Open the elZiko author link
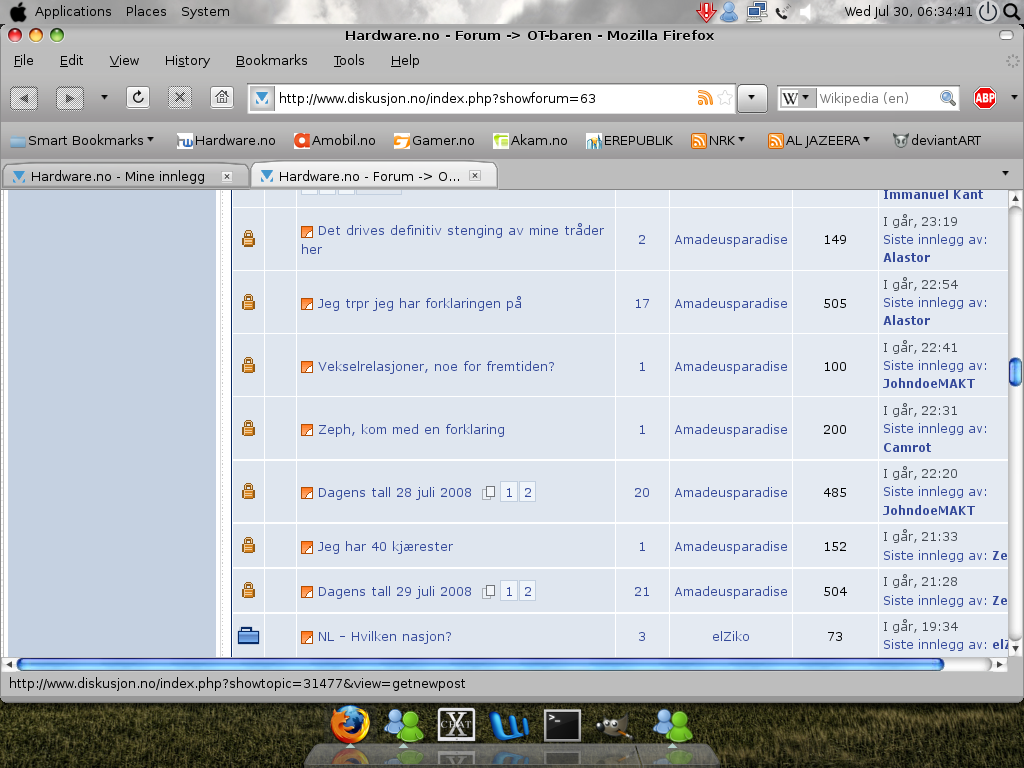 pyautogui.click(x=731, y=636)
